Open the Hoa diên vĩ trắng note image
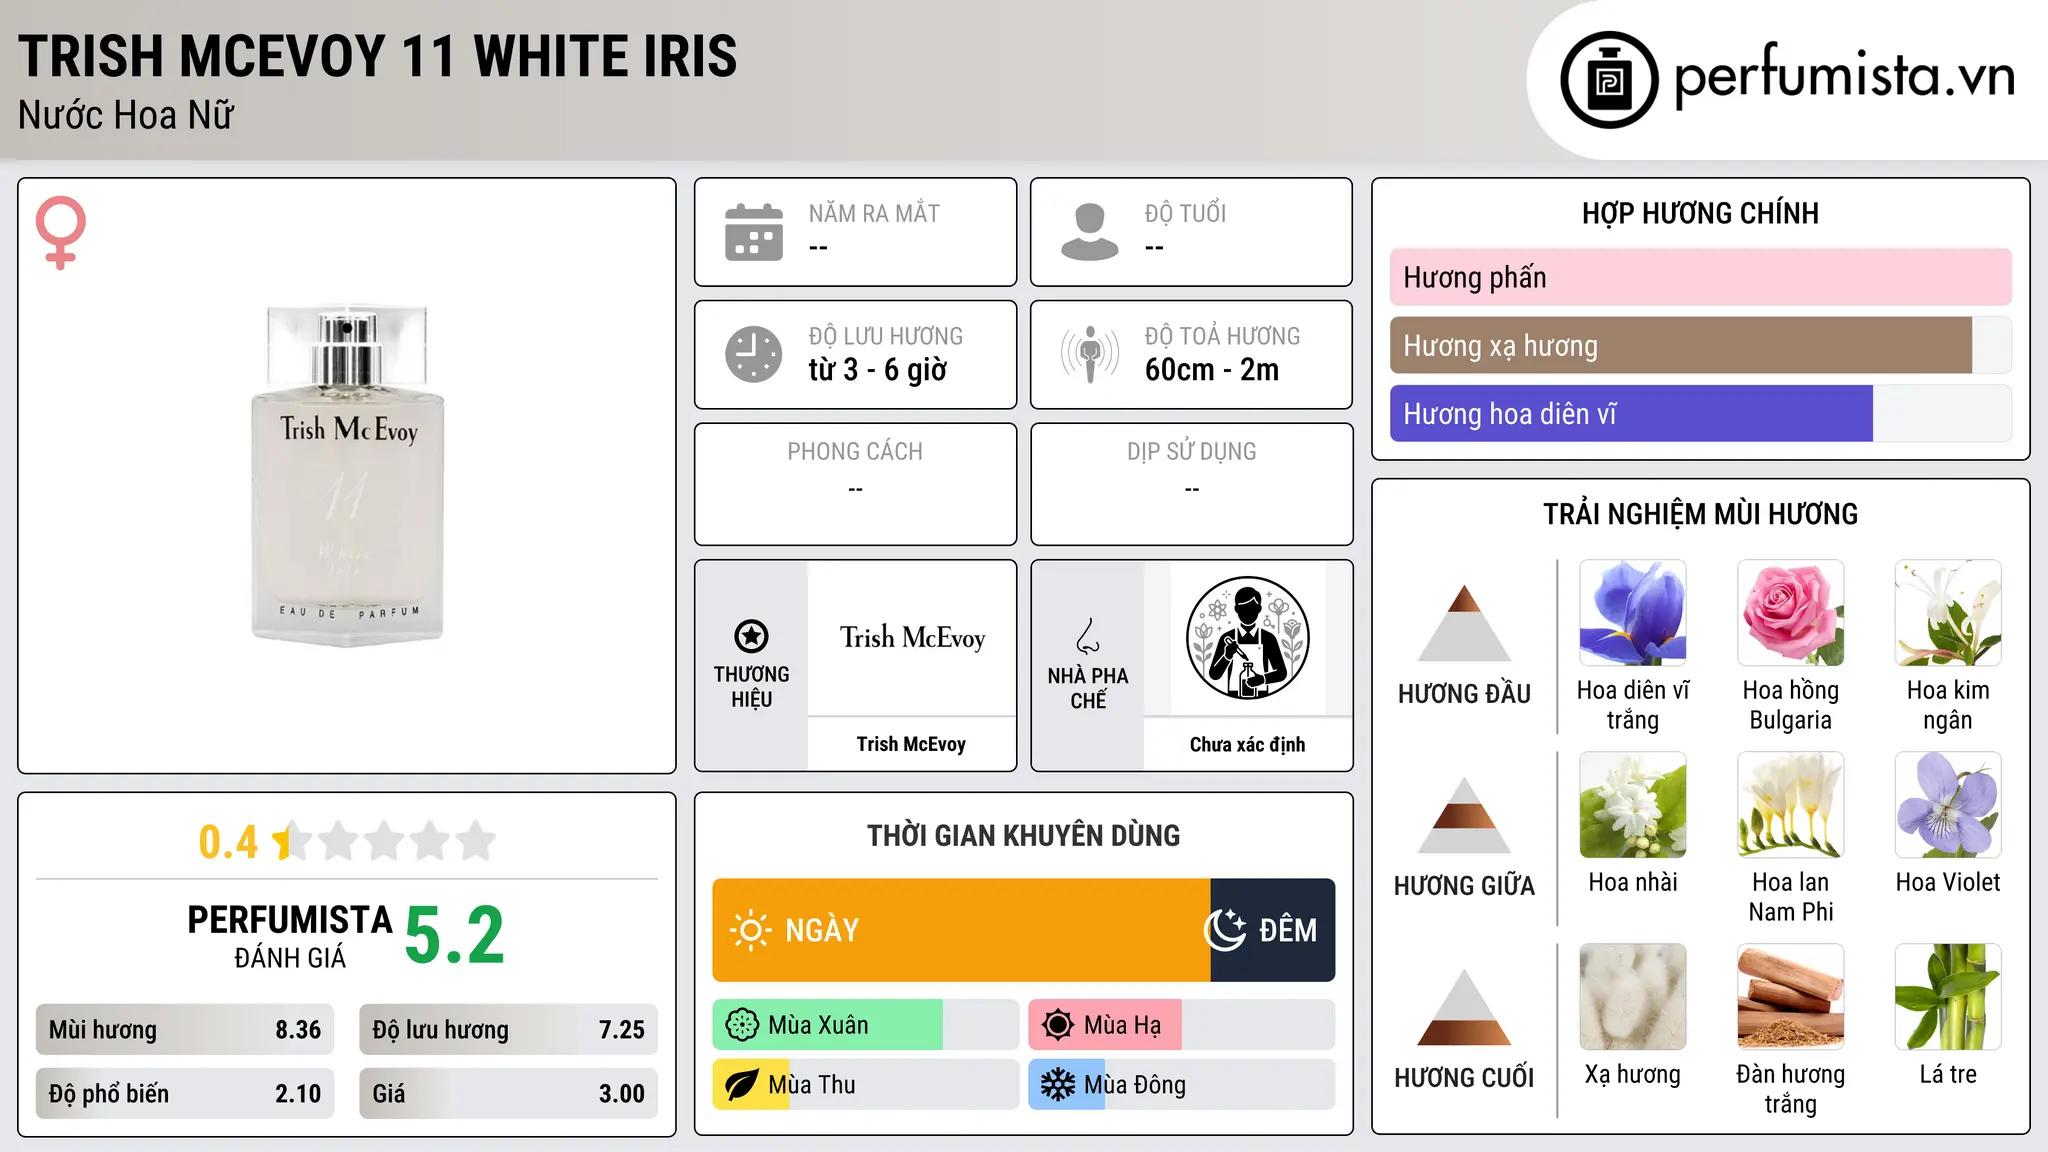This screenshot has width=2048, height=1152. point(1633,613)
